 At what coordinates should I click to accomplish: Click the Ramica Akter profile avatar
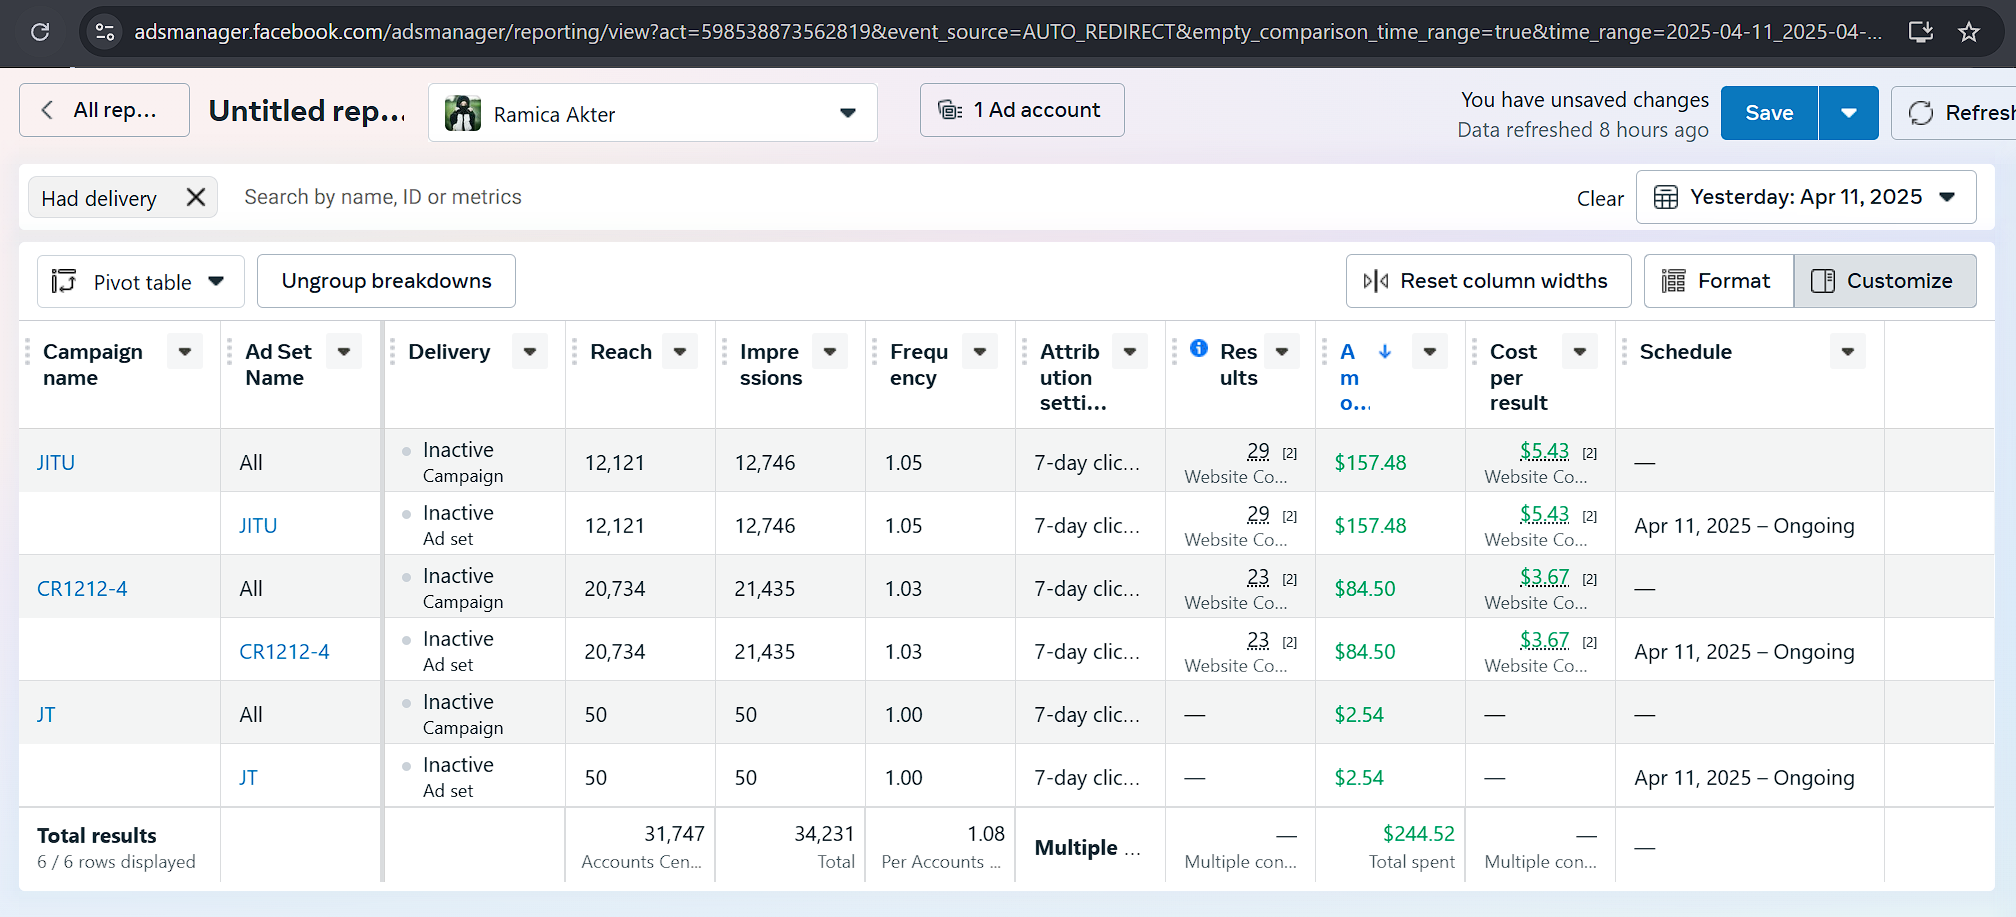coord(463,114)
